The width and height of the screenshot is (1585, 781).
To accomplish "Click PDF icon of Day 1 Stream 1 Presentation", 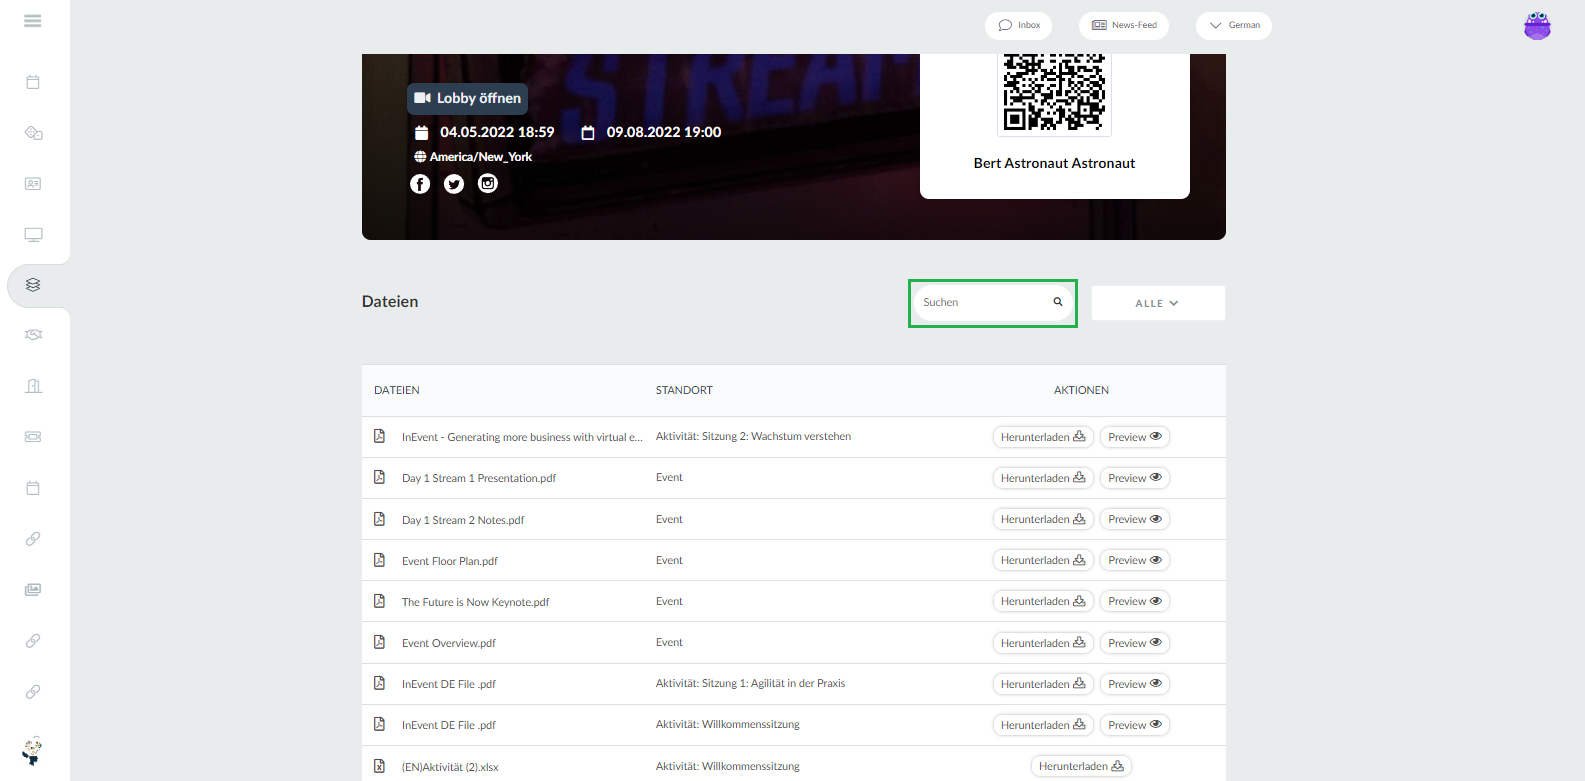I will 379,477.
